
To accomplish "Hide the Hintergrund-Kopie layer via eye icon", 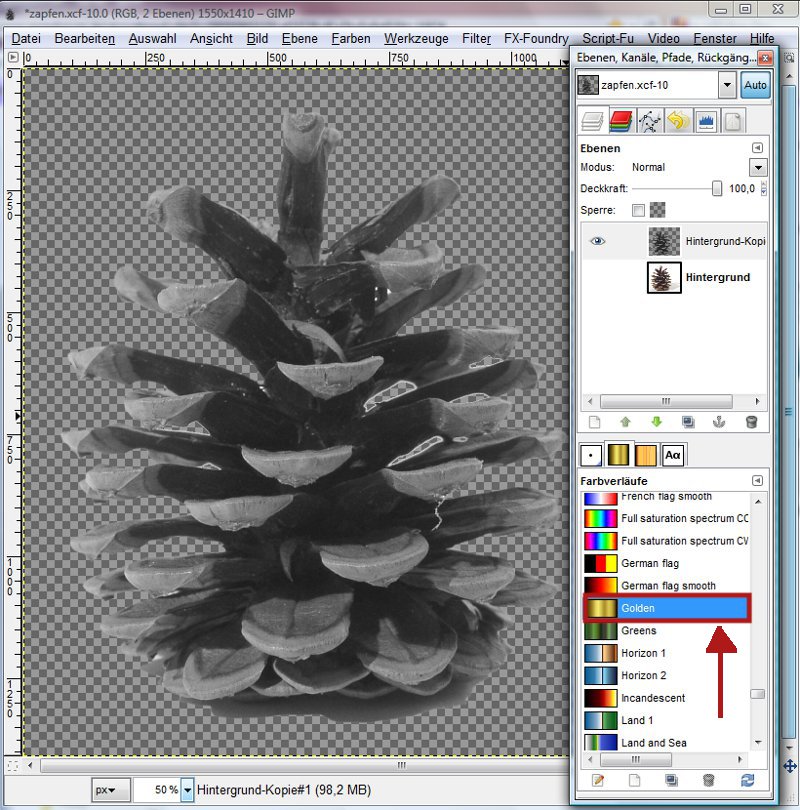I will coord(598,241).
